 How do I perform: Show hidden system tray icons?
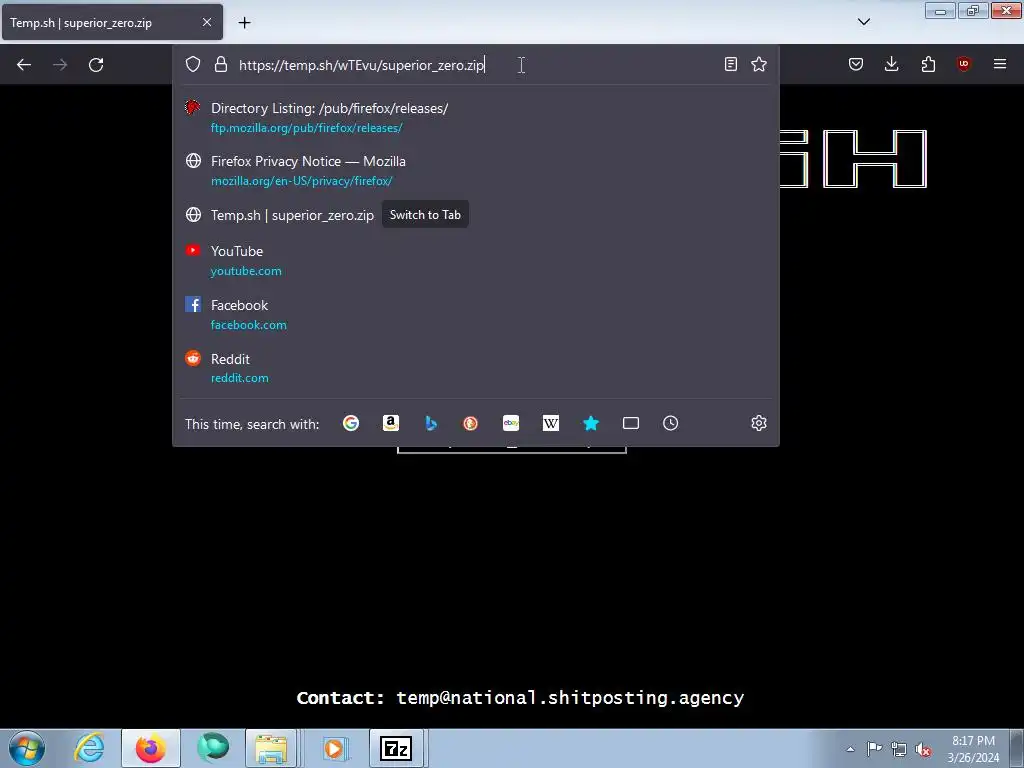850,749
